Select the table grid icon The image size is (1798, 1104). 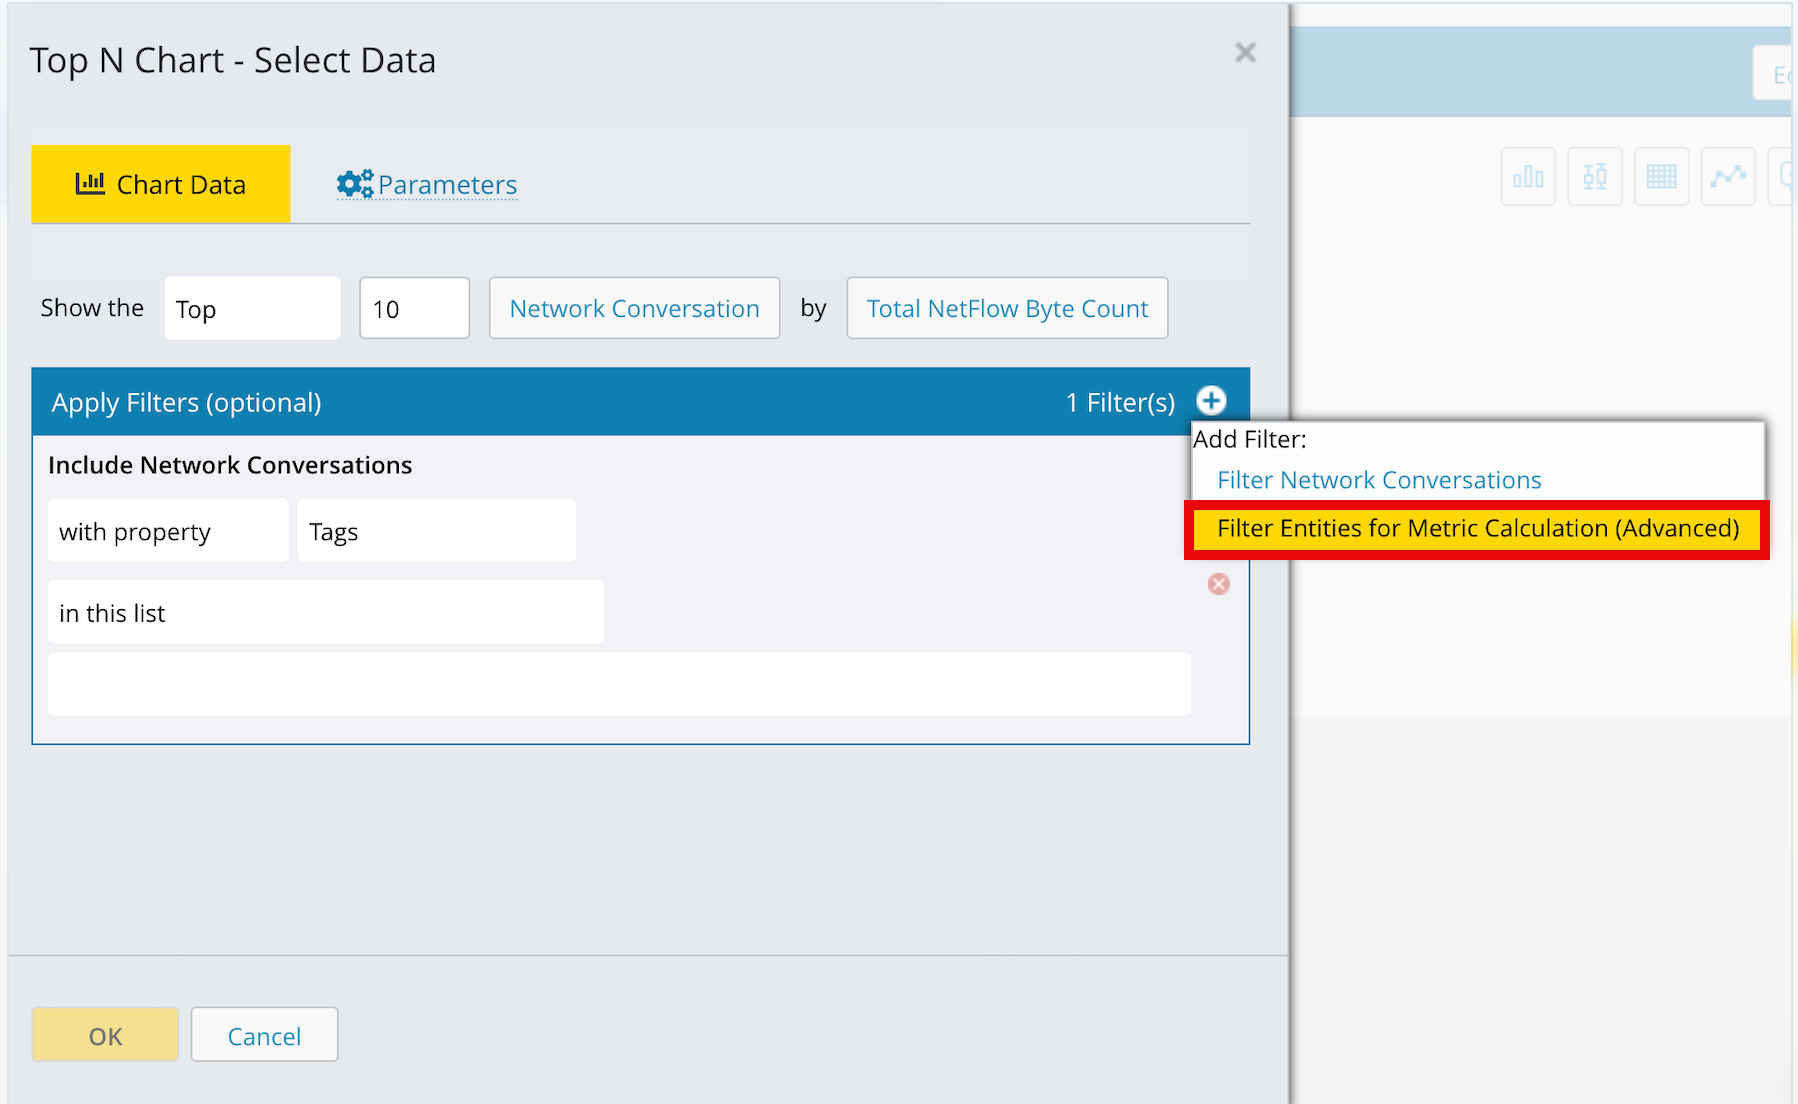(1661, 177)
